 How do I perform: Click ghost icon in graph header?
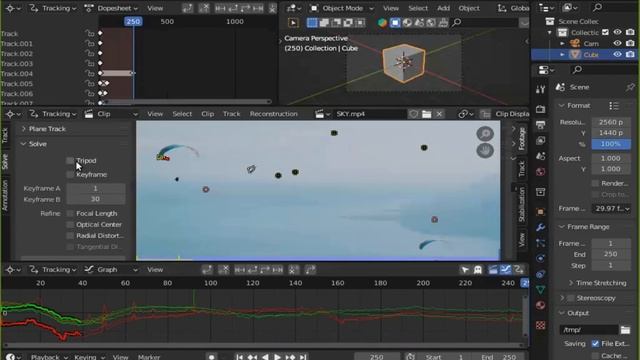[478, 269]
